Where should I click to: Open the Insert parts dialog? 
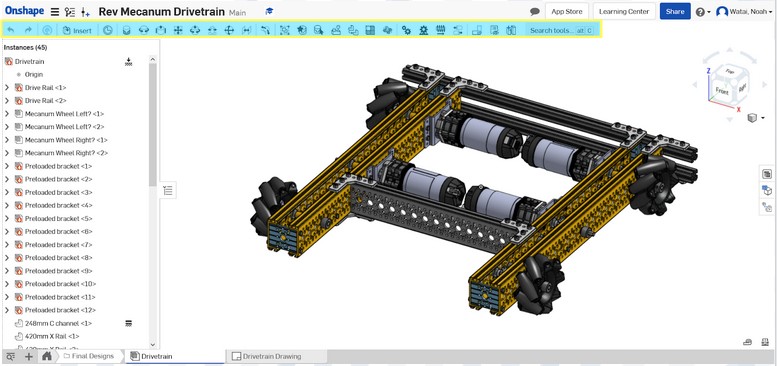coord(77,30)
